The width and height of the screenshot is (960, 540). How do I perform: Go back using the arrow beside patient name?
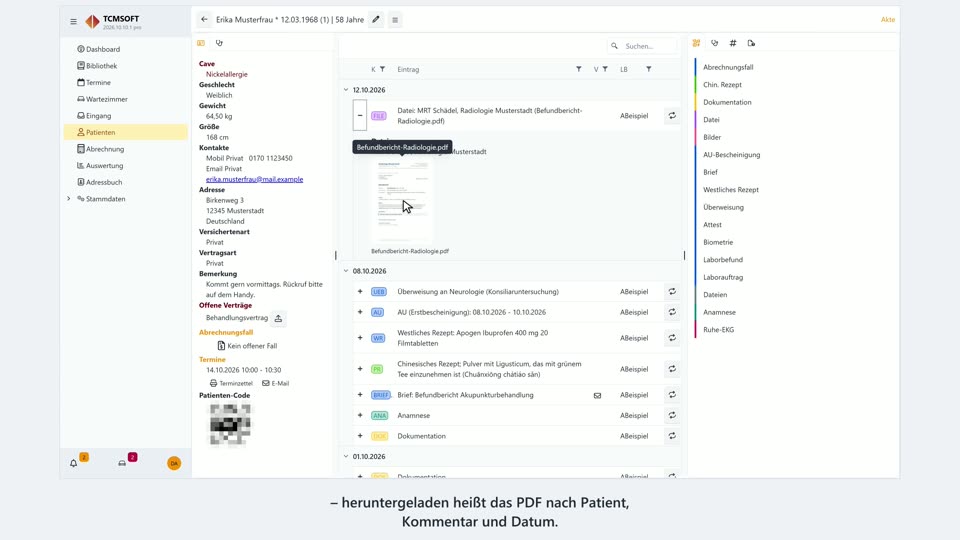click(204, 20)
